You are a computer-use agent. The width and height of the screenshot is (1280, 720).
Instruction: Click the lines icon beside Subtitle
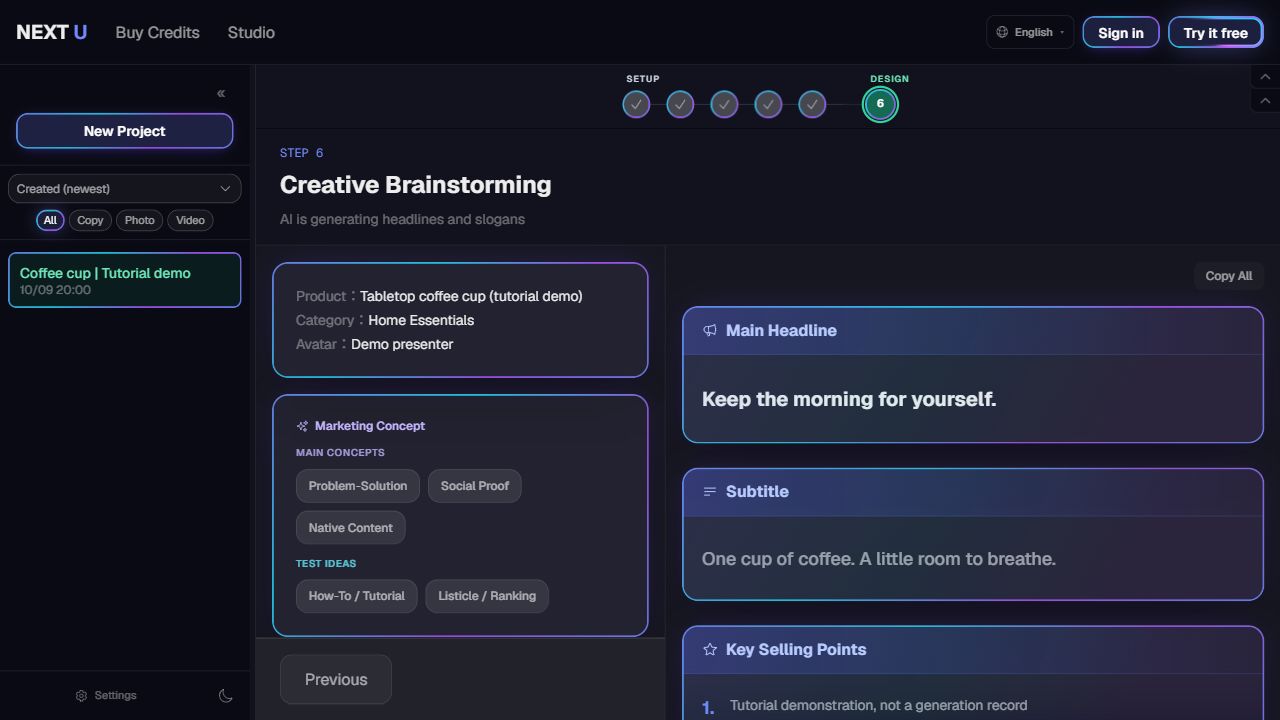(x=710, y=491)
